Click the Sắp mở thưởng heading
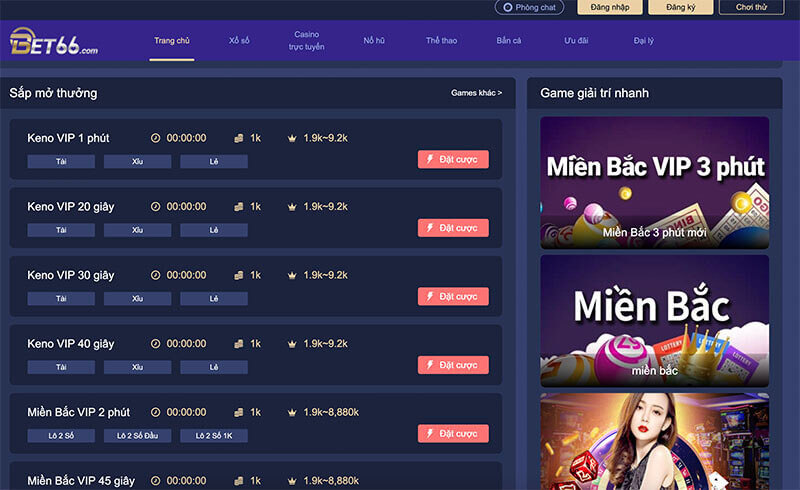800x490 pixels. click(x=53, y=93)
